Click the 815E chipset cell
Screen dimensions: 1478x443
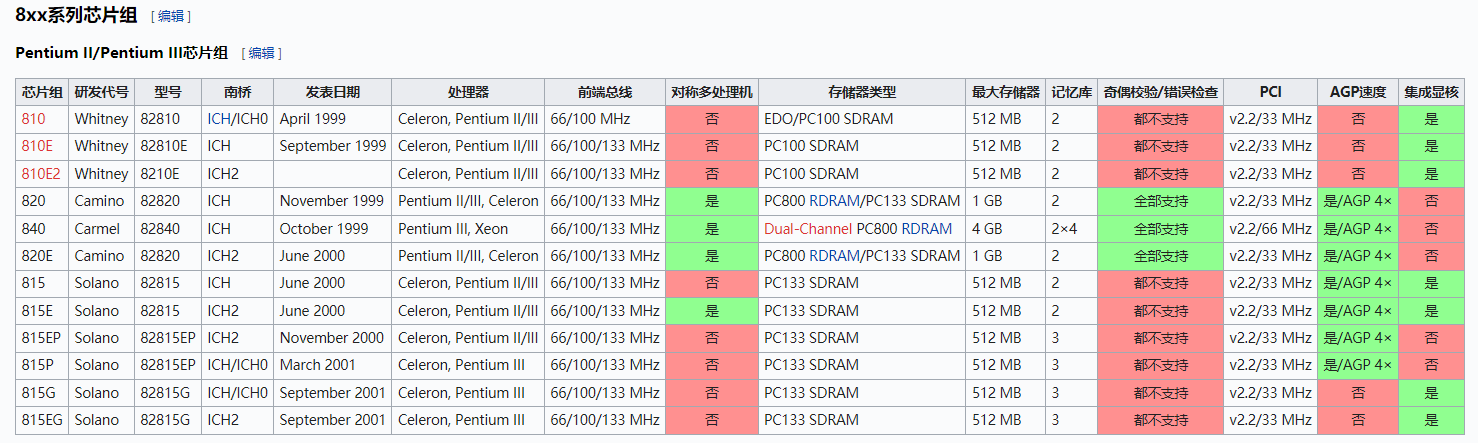pos(42,311)
